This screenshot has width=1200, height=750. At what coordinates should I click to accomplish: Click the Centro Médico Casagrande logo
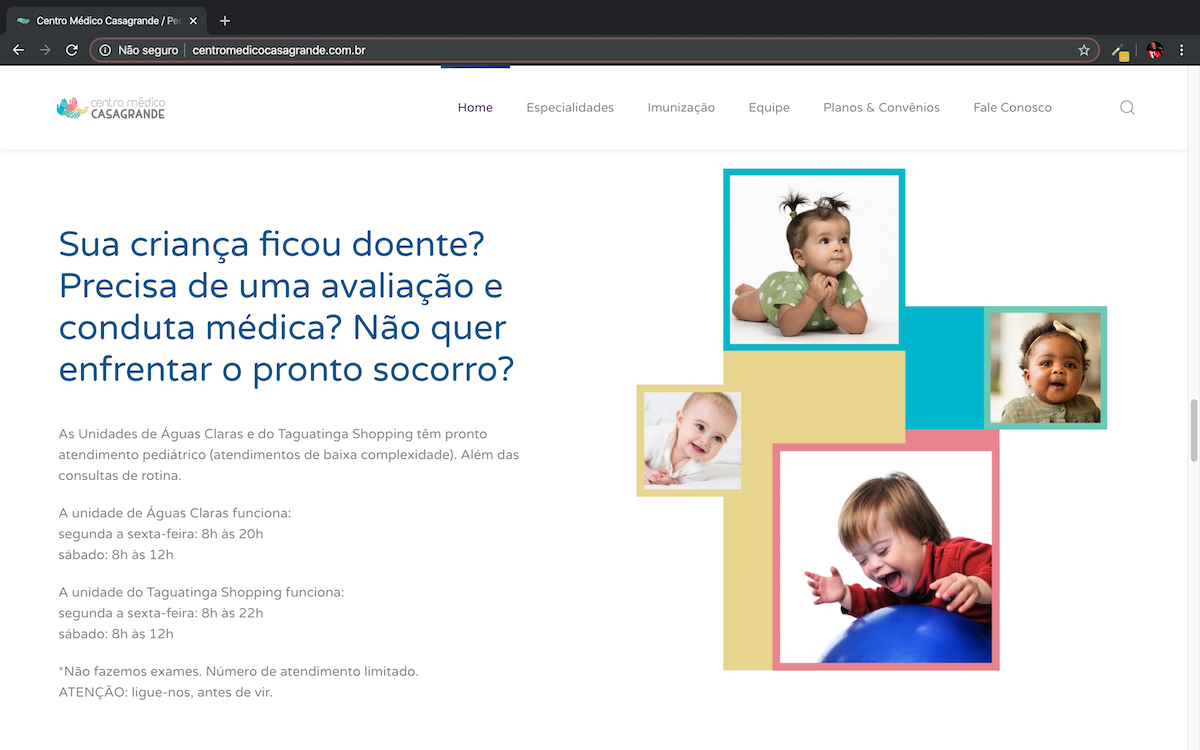(111, 108)
